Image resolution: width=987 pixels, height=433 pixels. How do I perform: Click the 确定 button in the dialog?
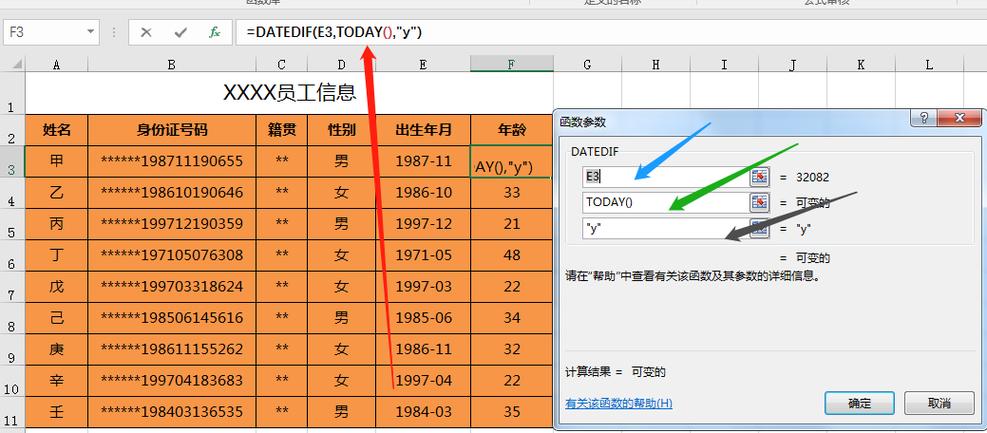pyautogui.click(x=859, y=403)
